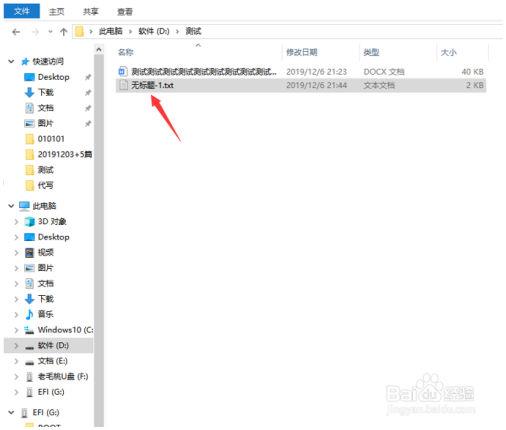Open the 老毛桃U盘 (F:) drive
The width and height of the screenshot is (506, 430).
coord(57,376)
